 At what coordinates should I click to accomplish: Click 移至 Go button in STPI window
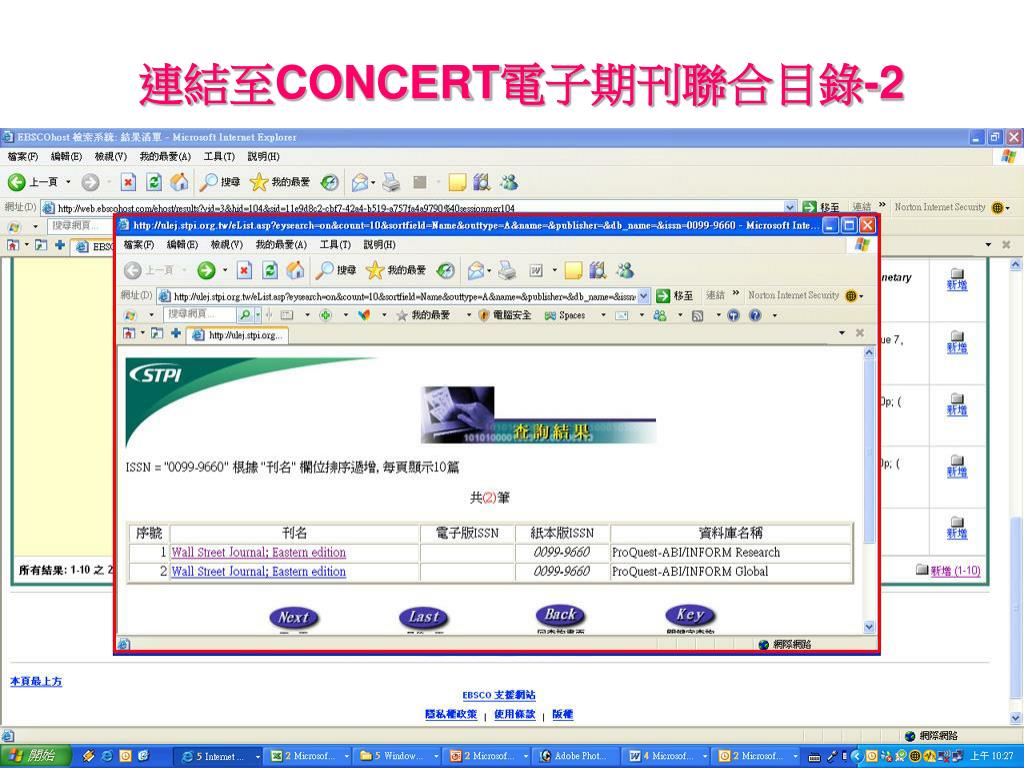point(675,296)
